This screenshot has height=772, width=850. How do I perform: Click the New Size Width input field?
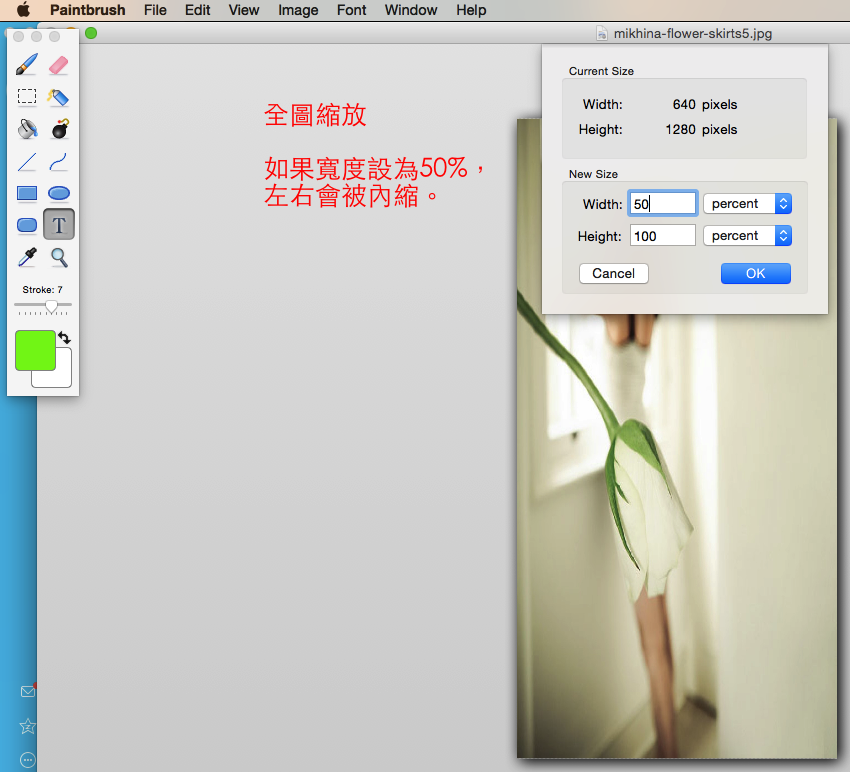tap(662, 204)
